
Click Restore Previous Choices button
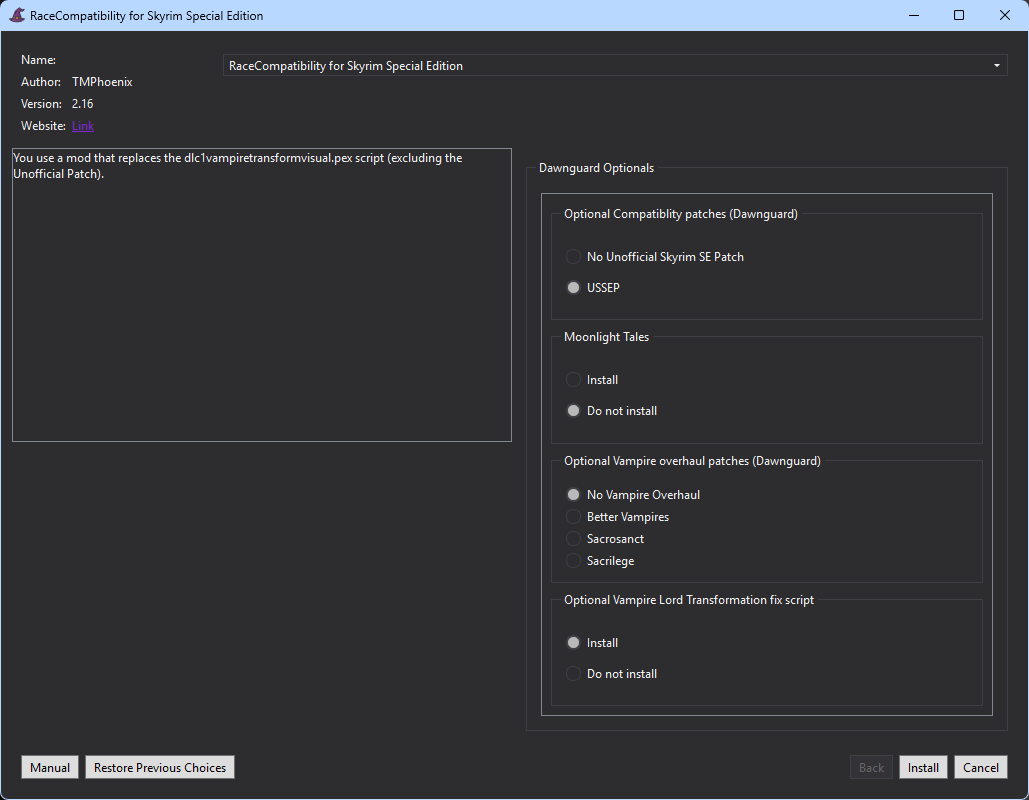click(159, 767)
